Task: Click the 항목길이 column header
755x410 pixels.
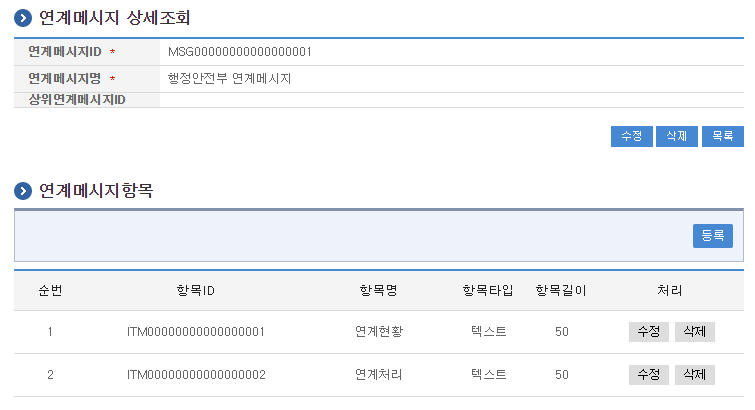Action: (561, 291)
